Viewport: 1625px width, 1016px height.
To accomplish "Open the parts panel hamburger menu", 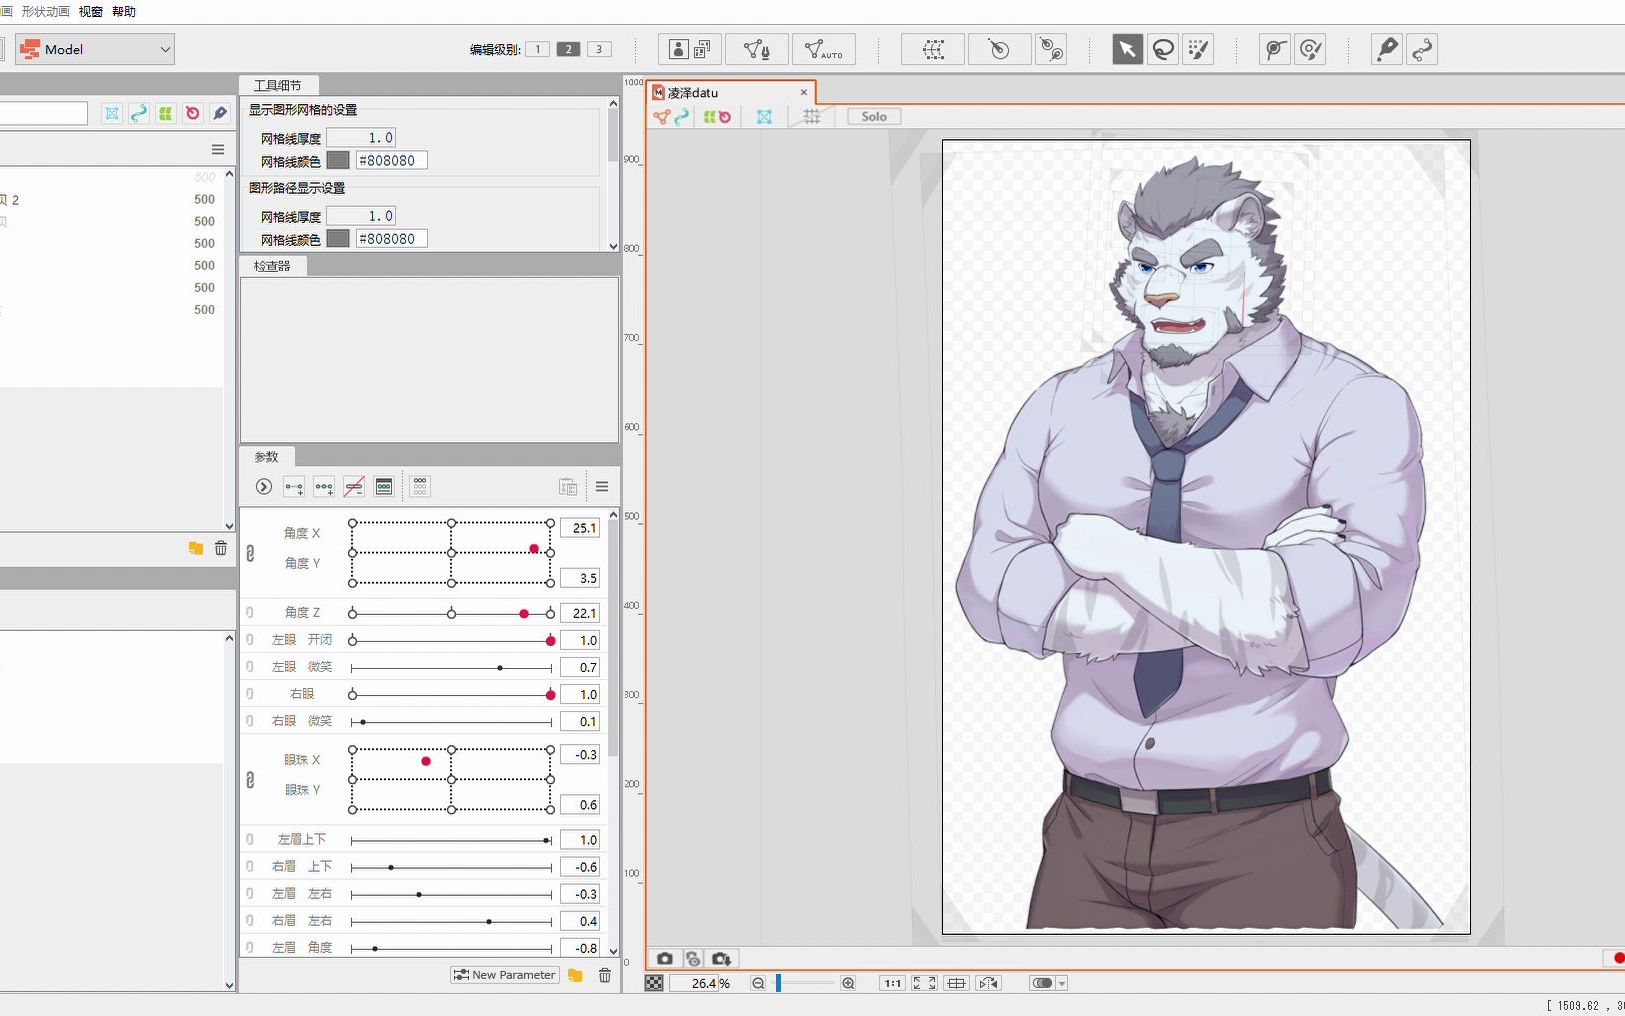I will 217,149.
